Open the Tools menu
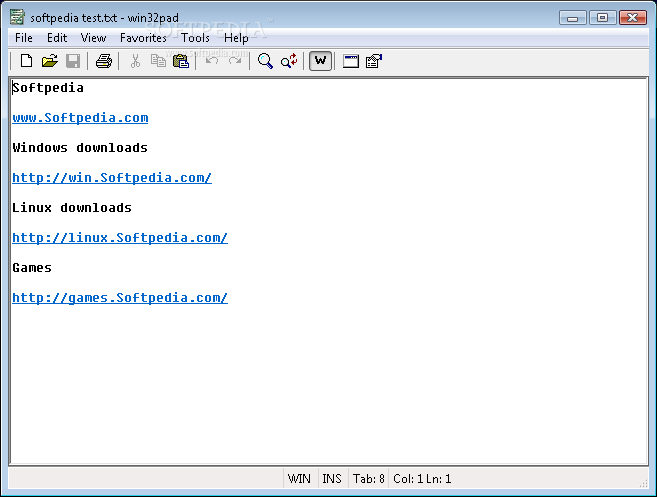 point(196,38)
